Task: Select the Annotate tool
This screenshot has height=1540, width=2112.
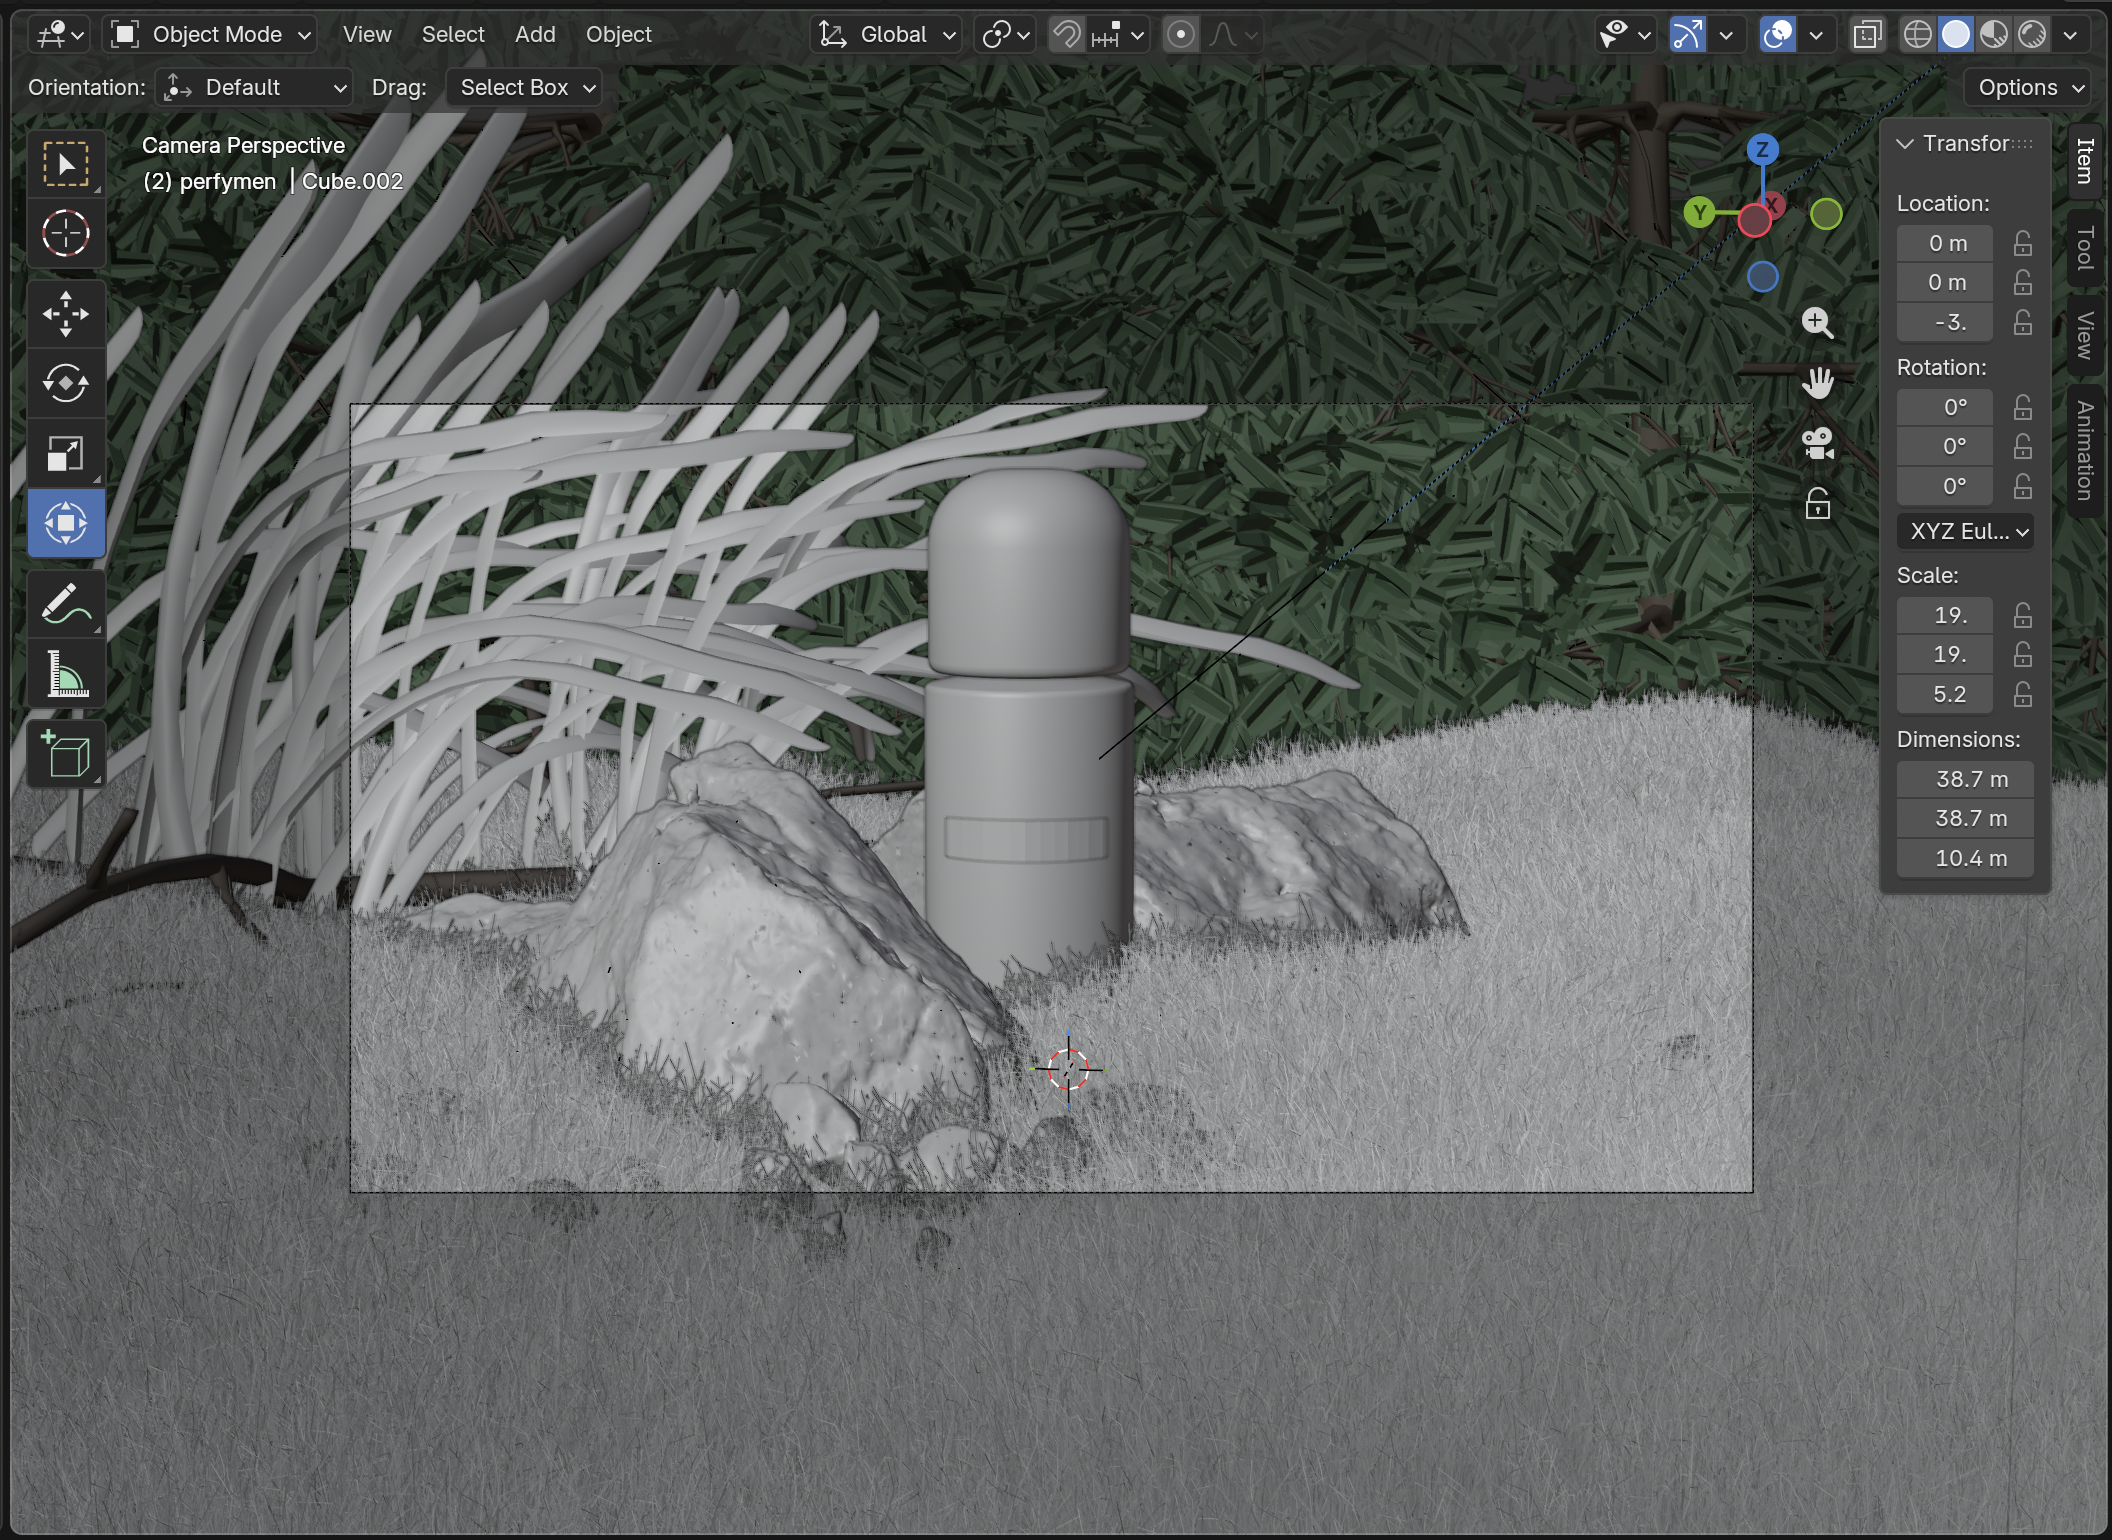Action: click(x=66, y=604)
